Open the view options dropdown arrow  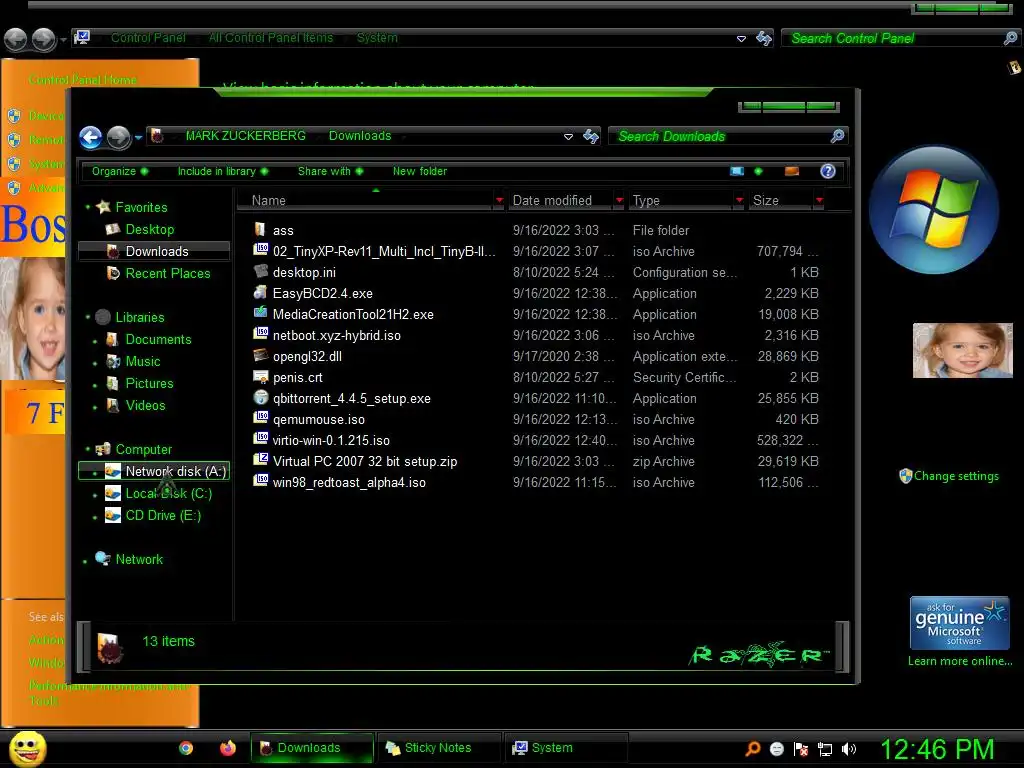click(758, 171)
